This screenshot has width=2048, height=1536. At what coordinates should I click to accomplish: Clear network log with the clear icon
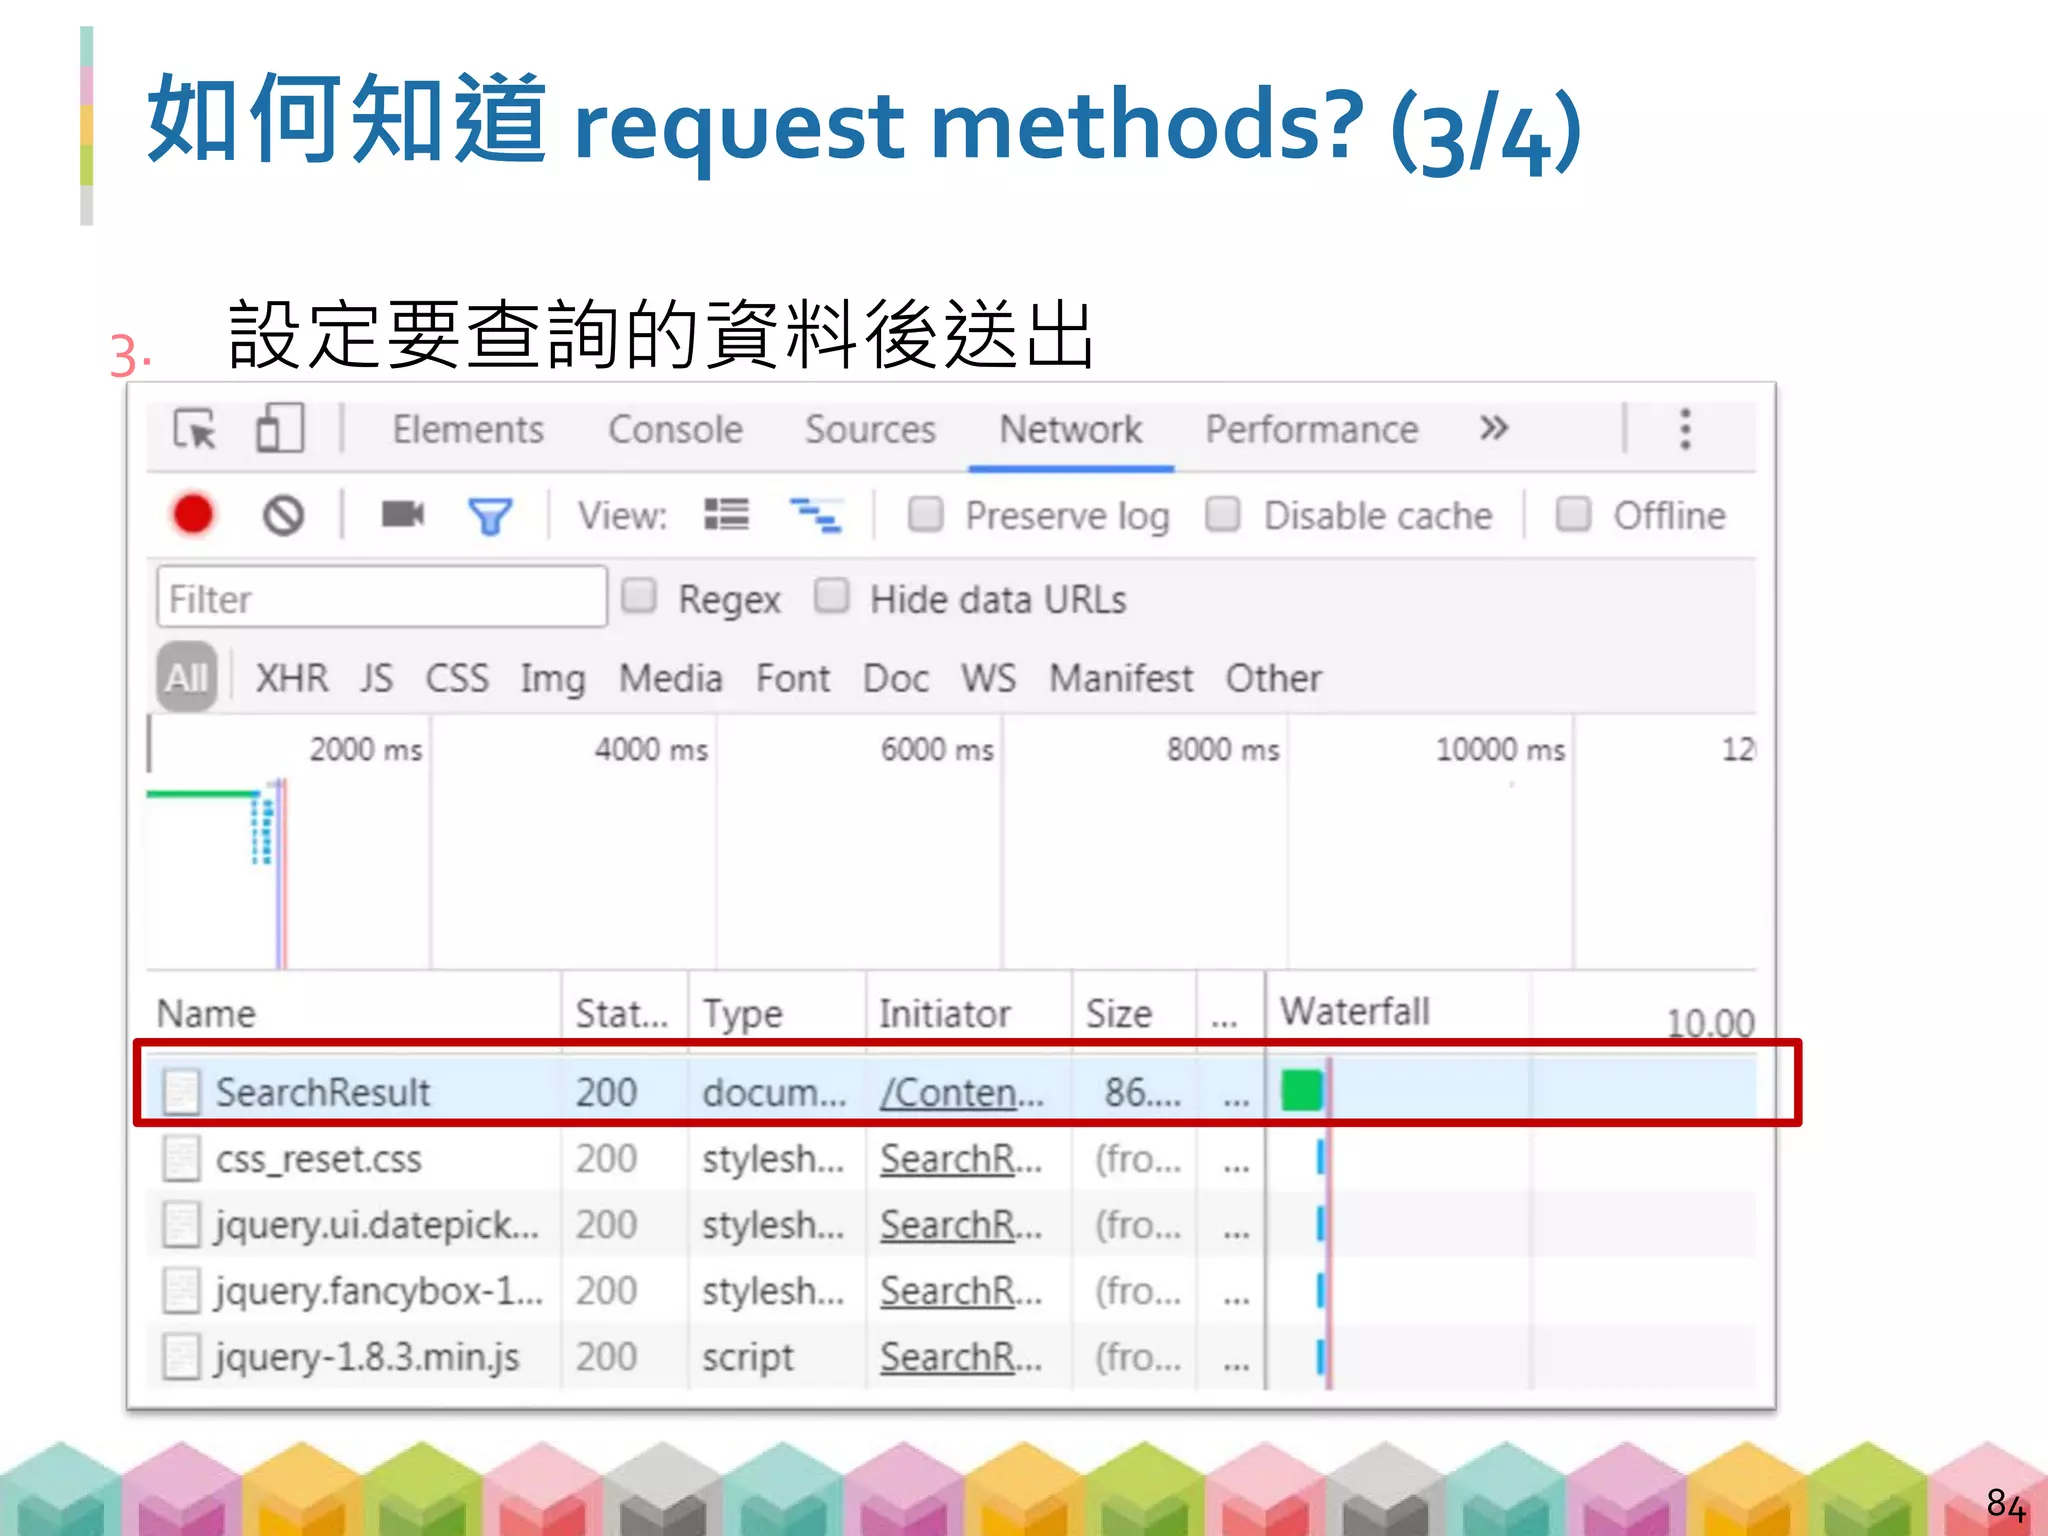pos(283,516)
